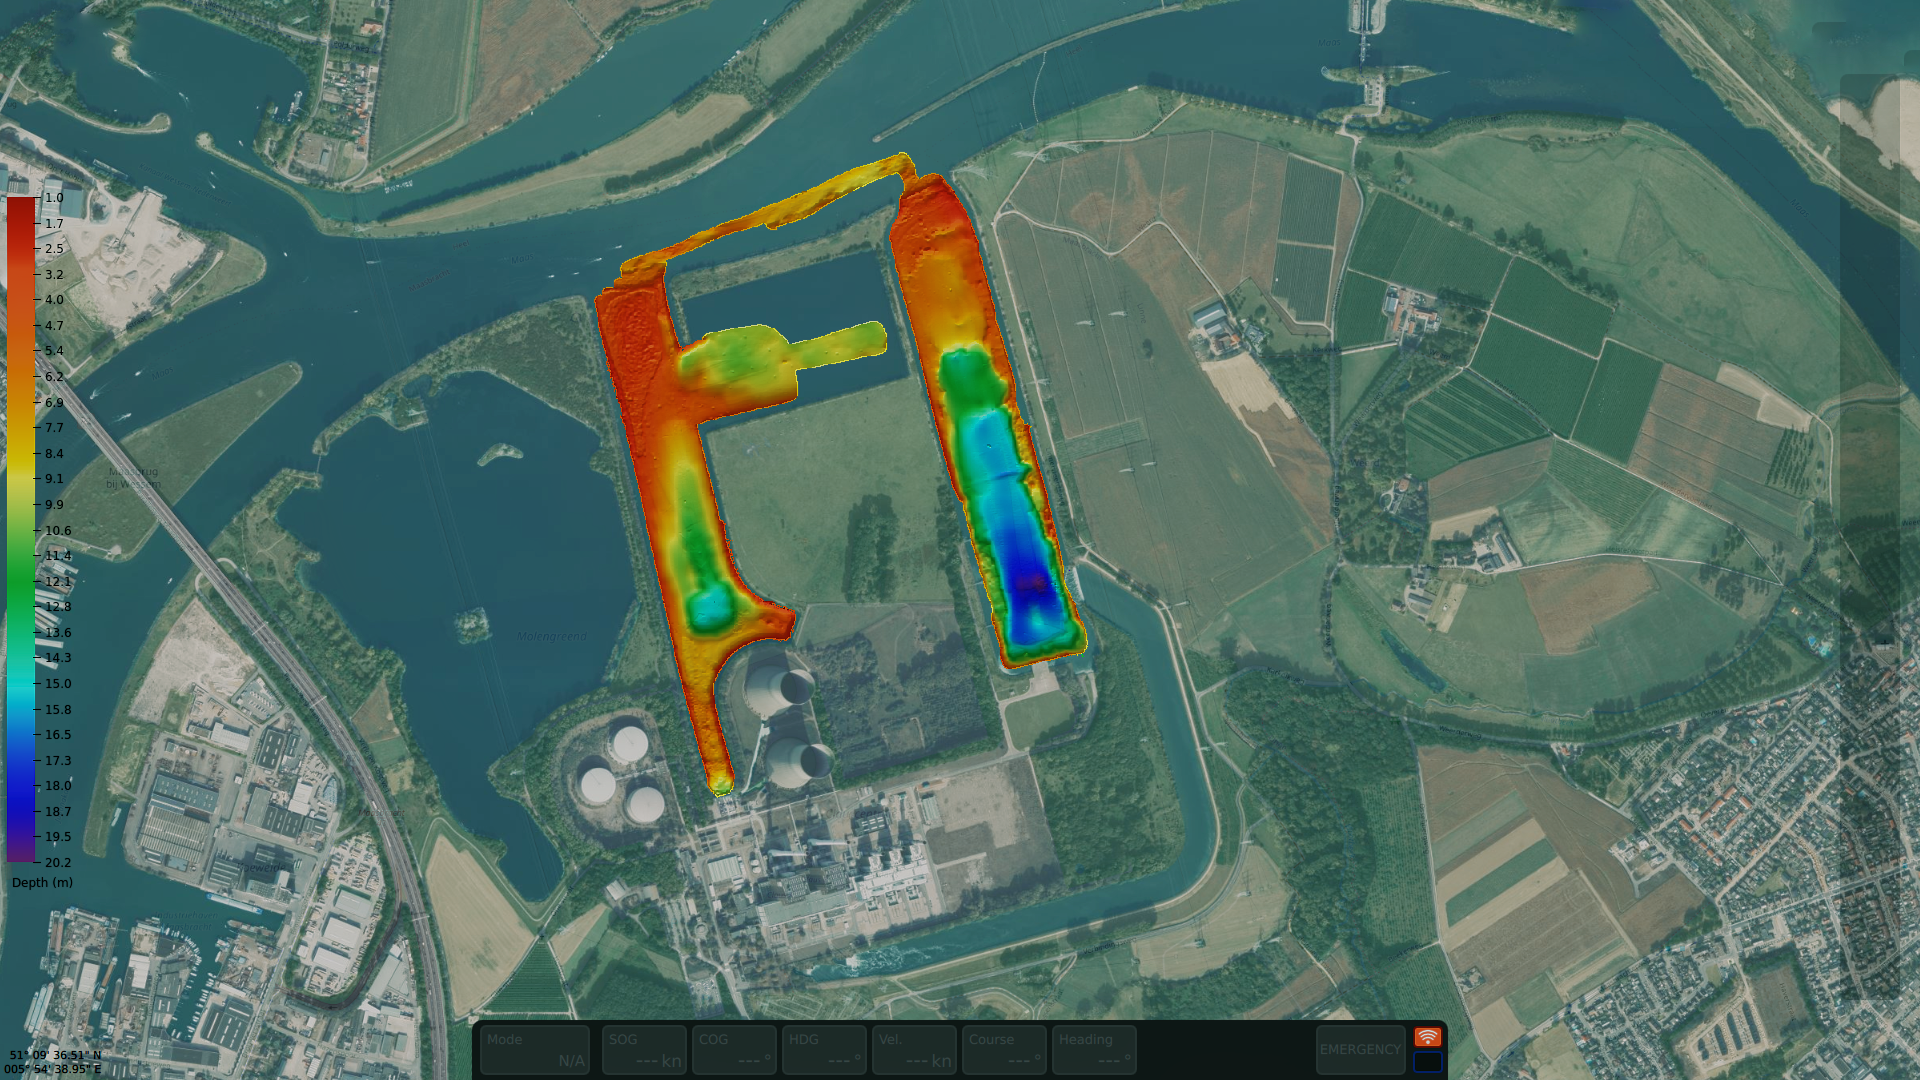Click the EMERGENCY button

coord(1360,1050)
